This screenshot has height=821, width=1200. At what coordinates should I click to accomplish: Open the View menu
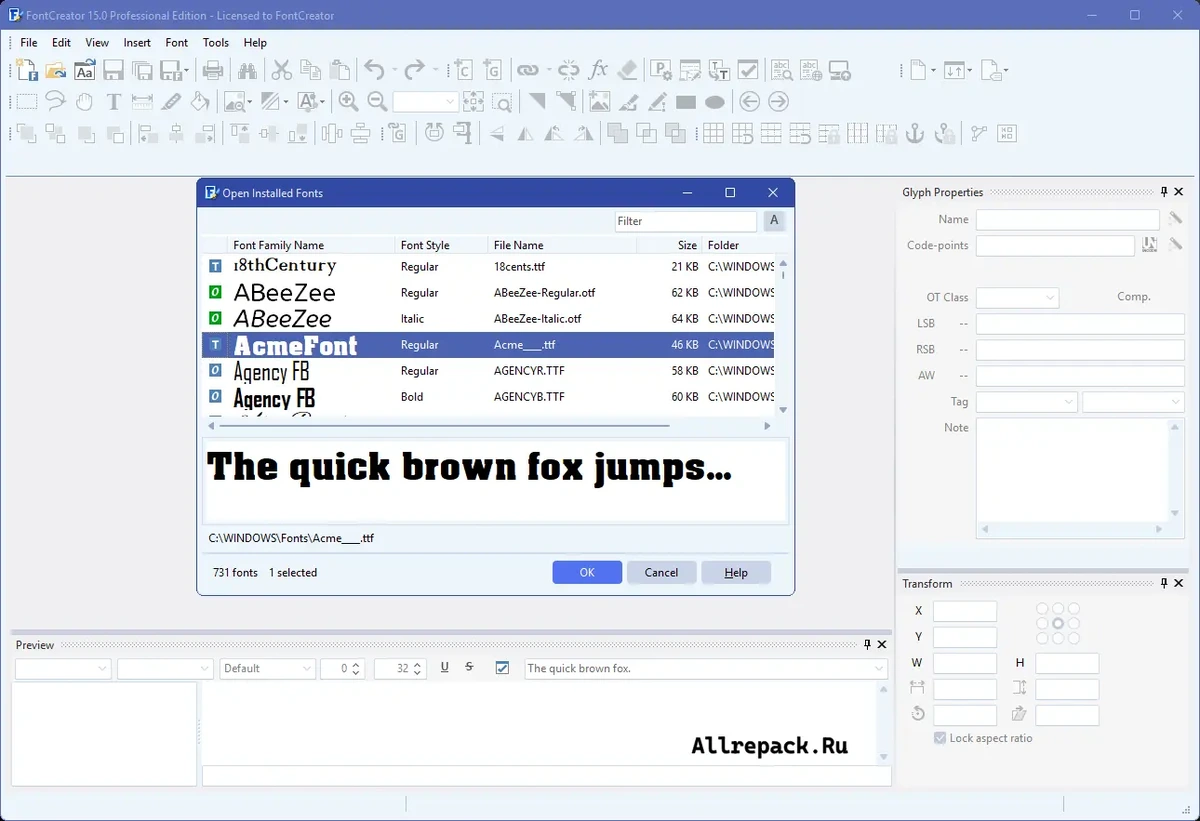point(97,43)
